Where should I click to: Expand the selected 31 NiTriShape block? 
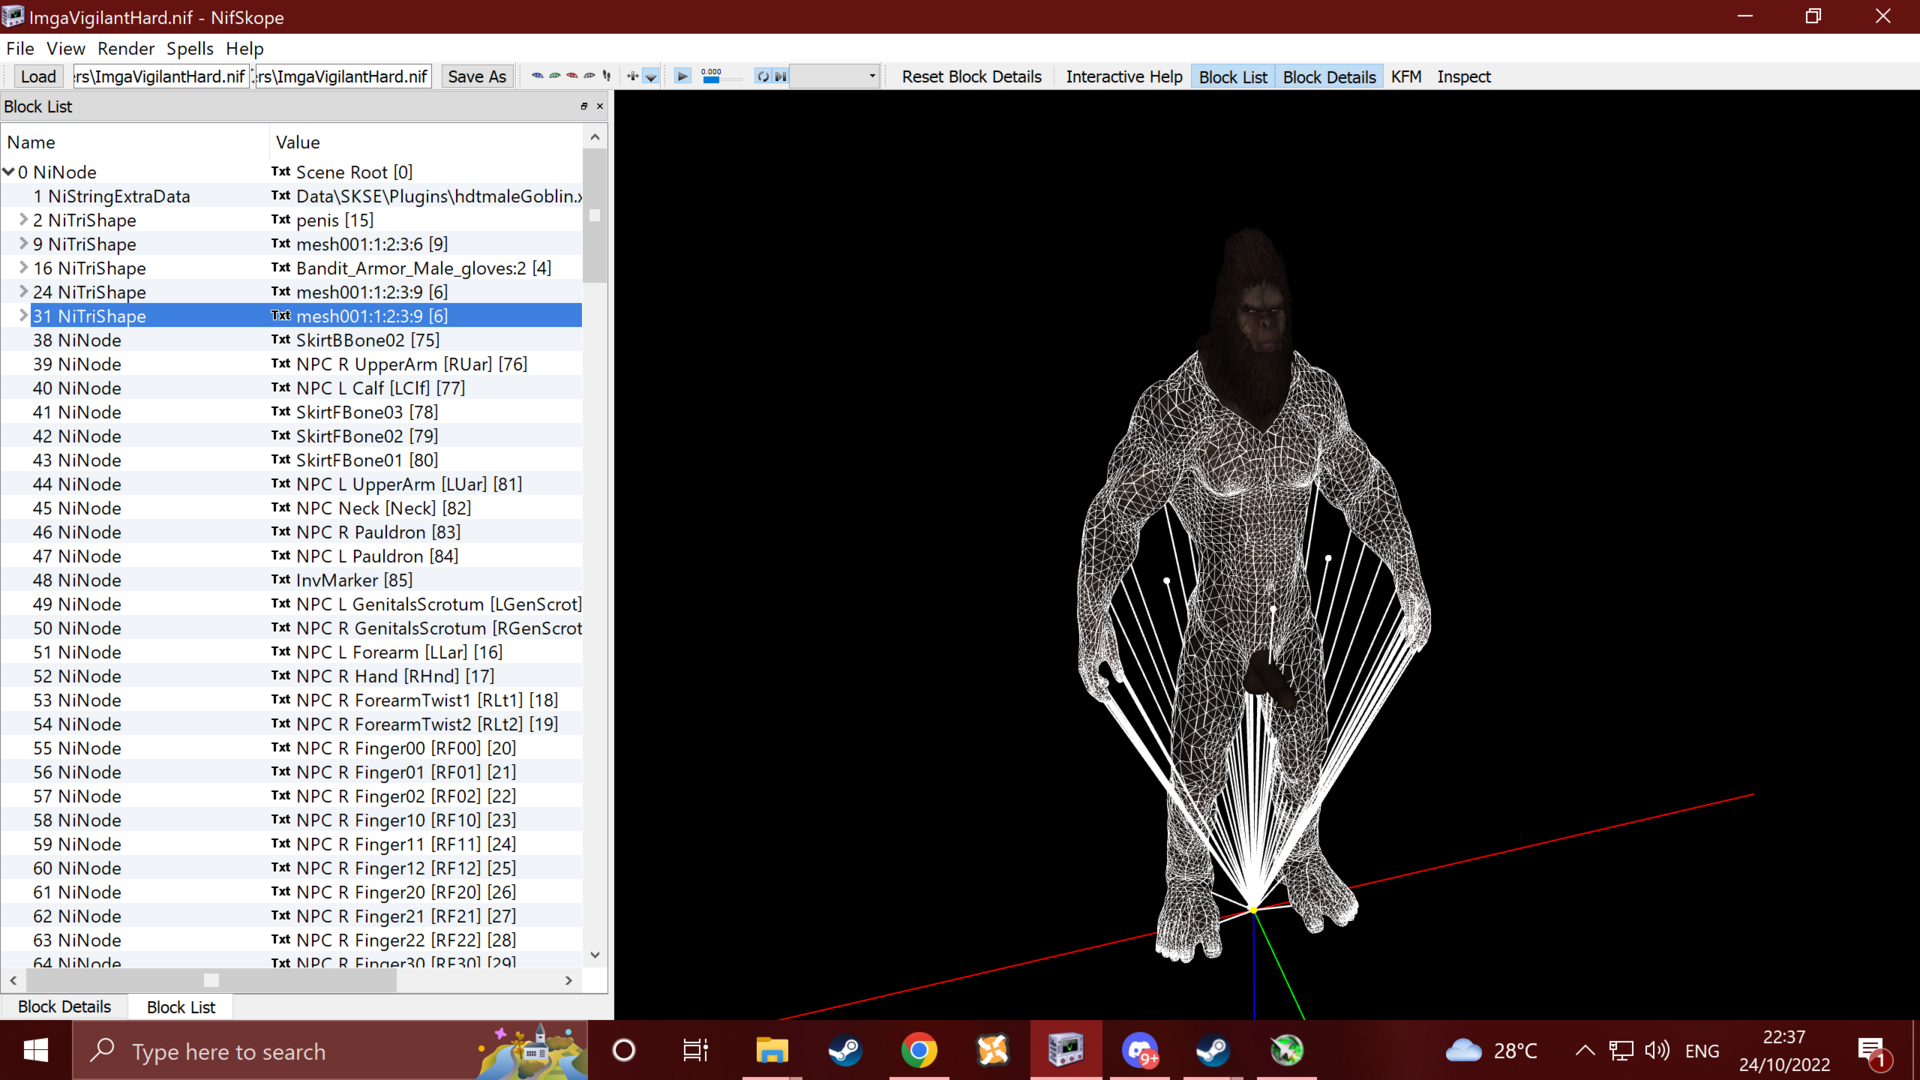click(x=23, y=315)
